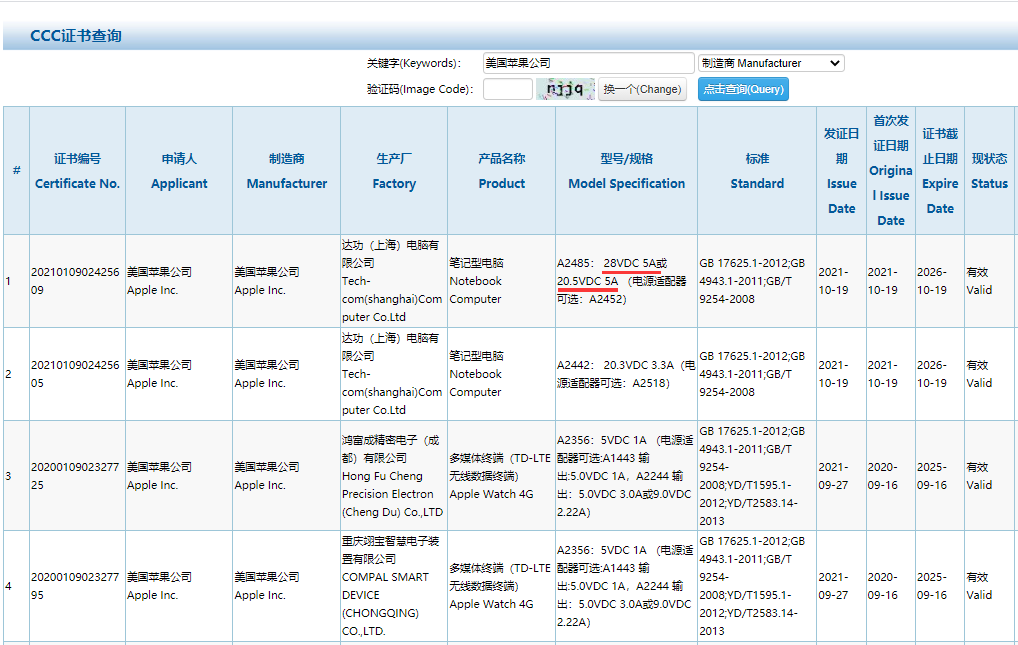Click the standard cell in row 4
1018x645 pixels.
pyautogui.click(x=757, y=586)
